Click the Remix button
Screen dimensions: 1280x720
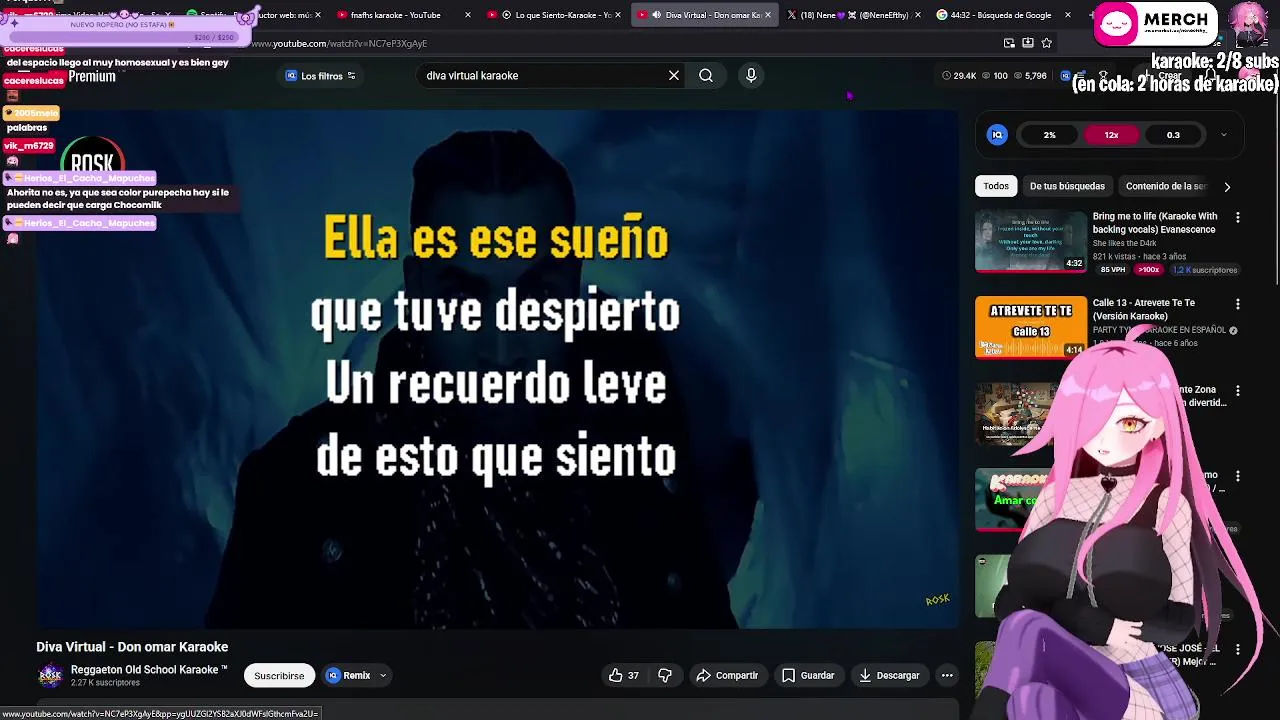348,676
